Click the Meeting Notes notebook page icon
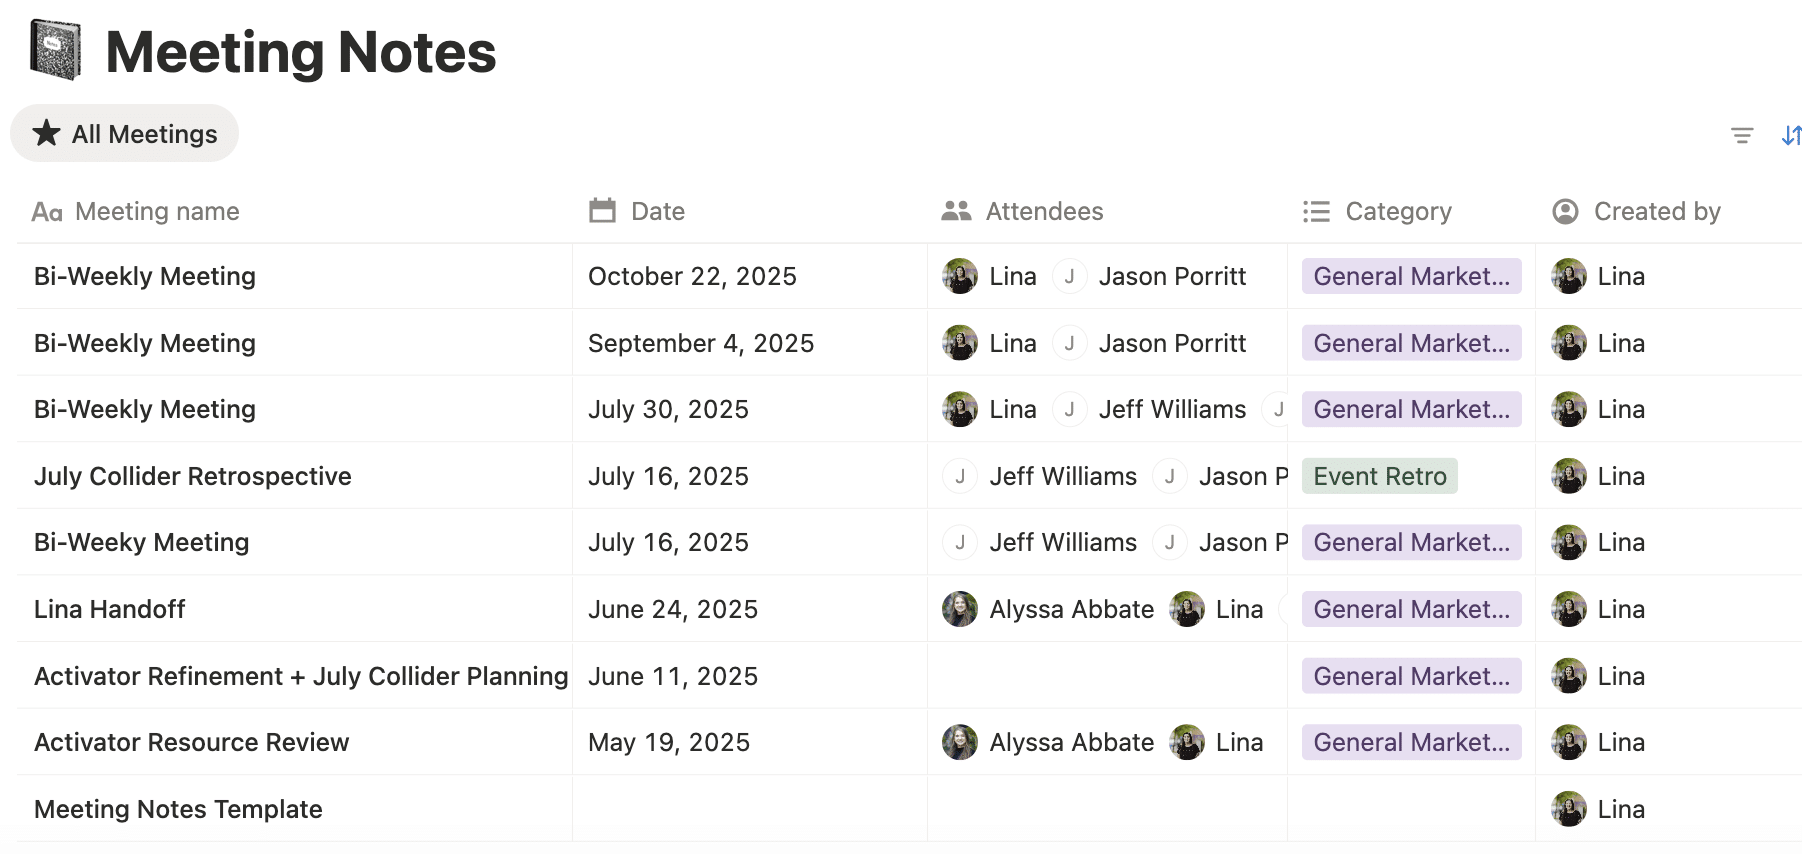This screenshot has width=1802, height=854. 56,50
